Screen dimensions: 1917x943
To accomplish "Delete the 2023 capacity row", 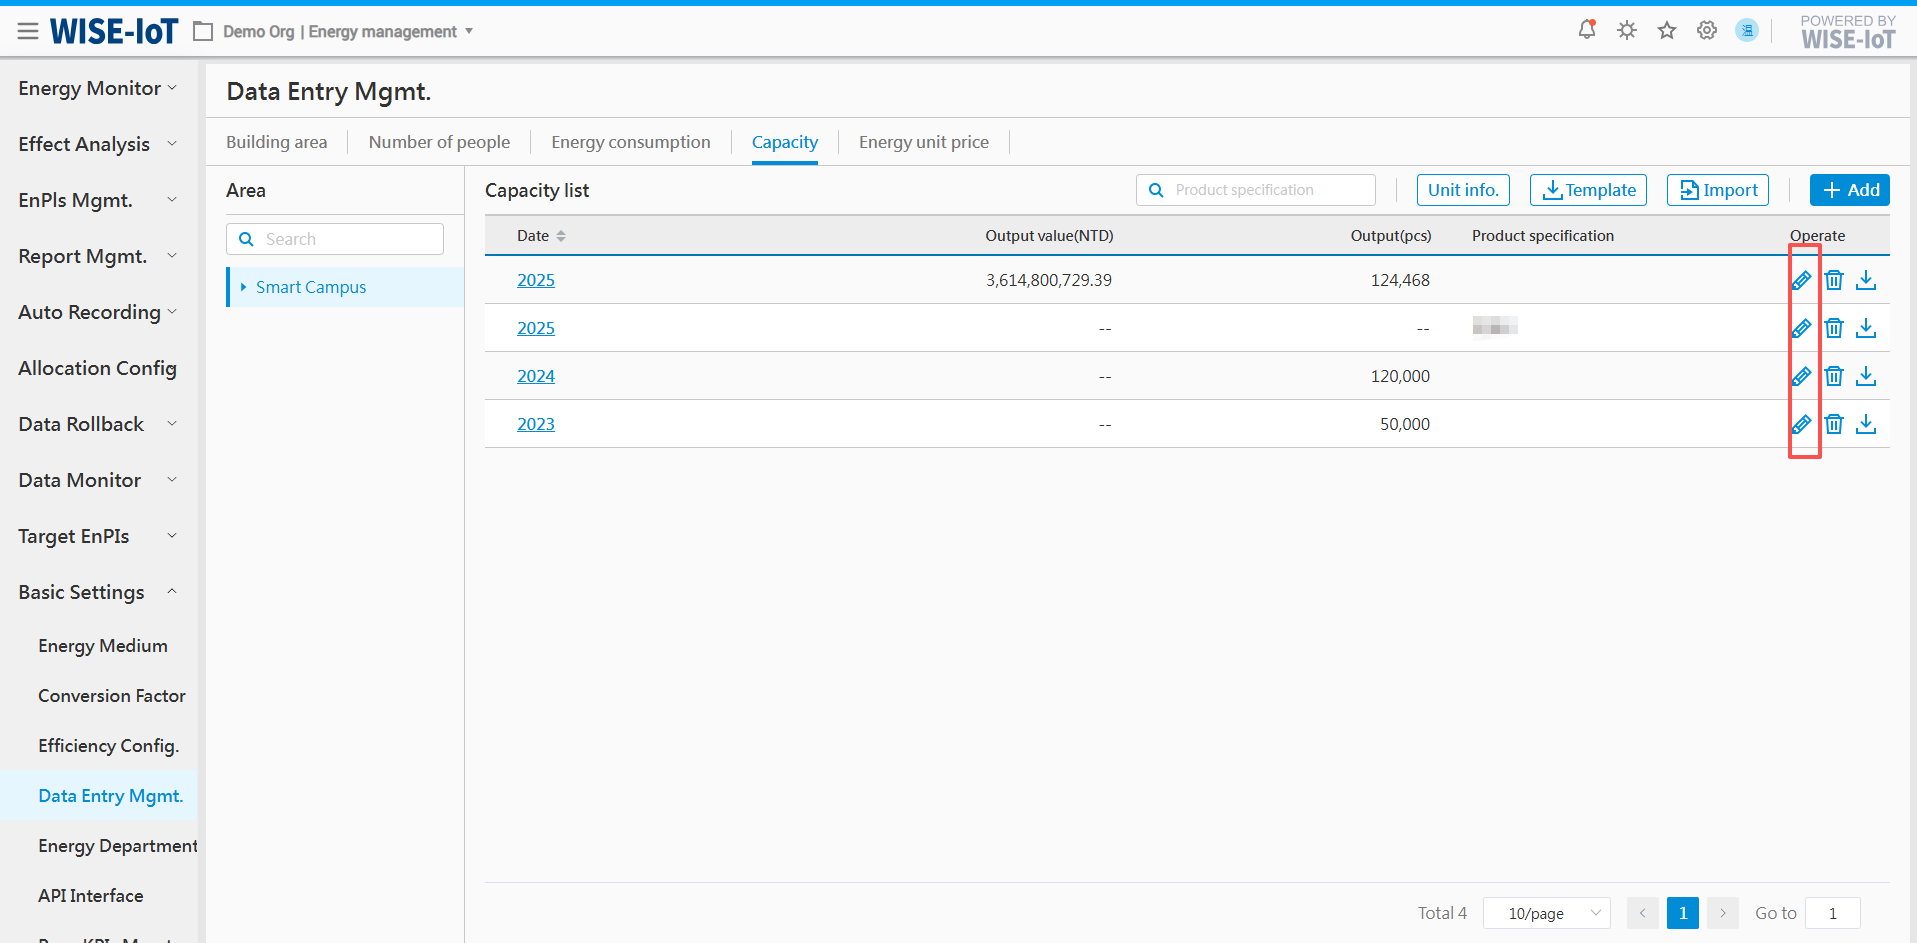I will (1834, 424).
